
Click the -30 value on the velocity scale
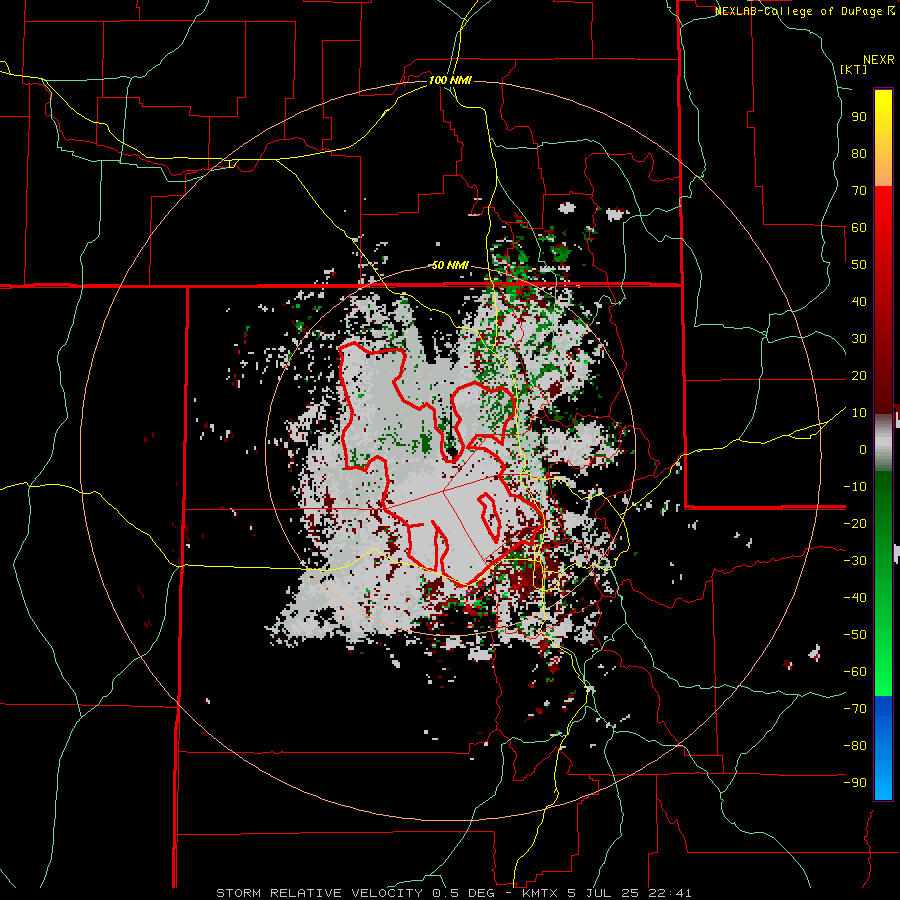855,561
